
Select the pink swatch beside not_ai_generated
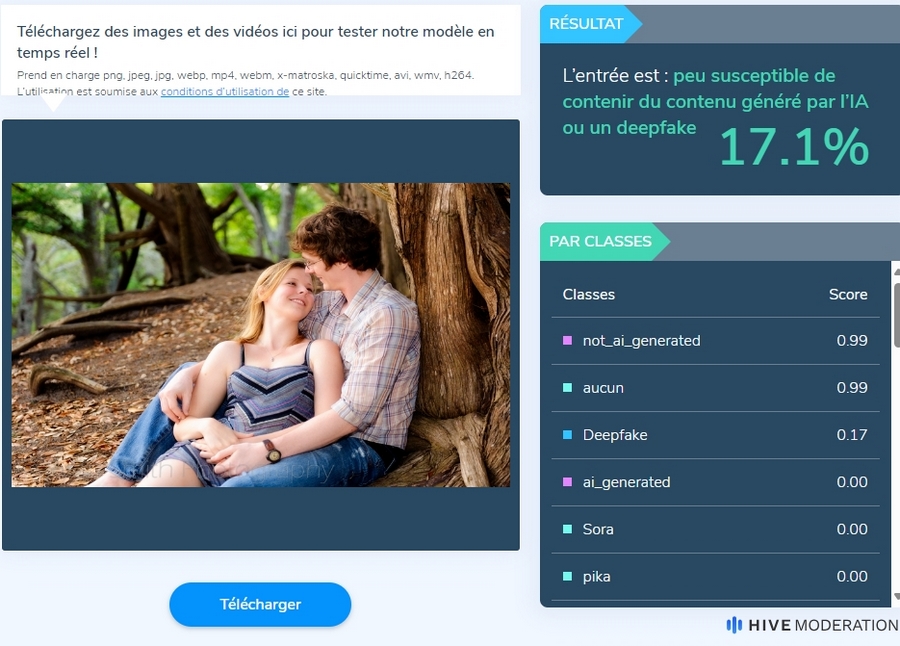567,341
